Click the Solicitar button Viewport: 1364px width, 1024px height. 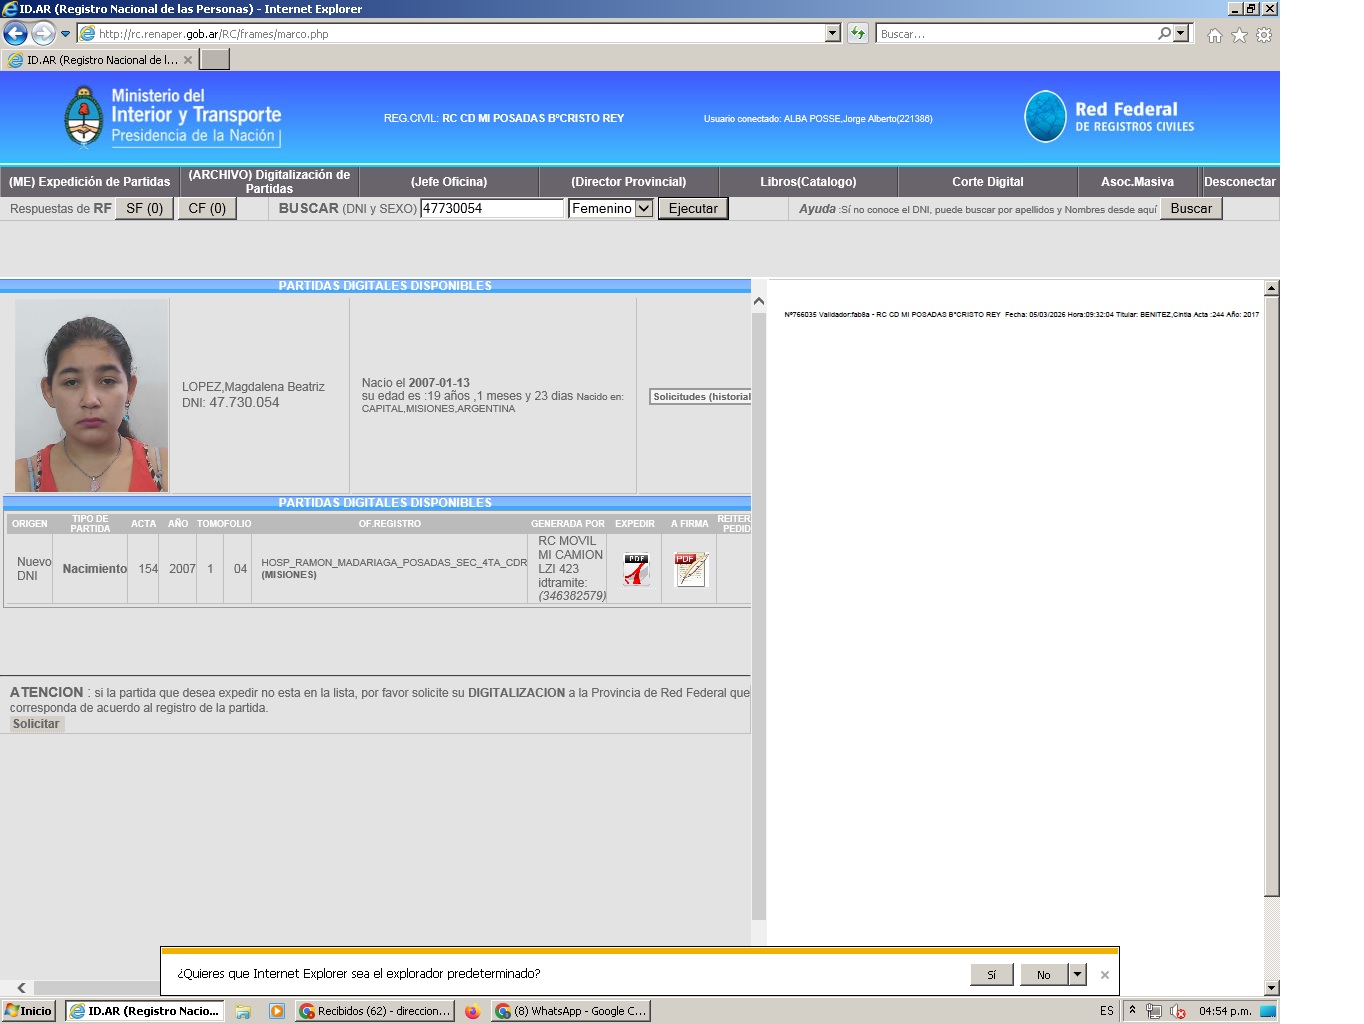click(36, 724)
